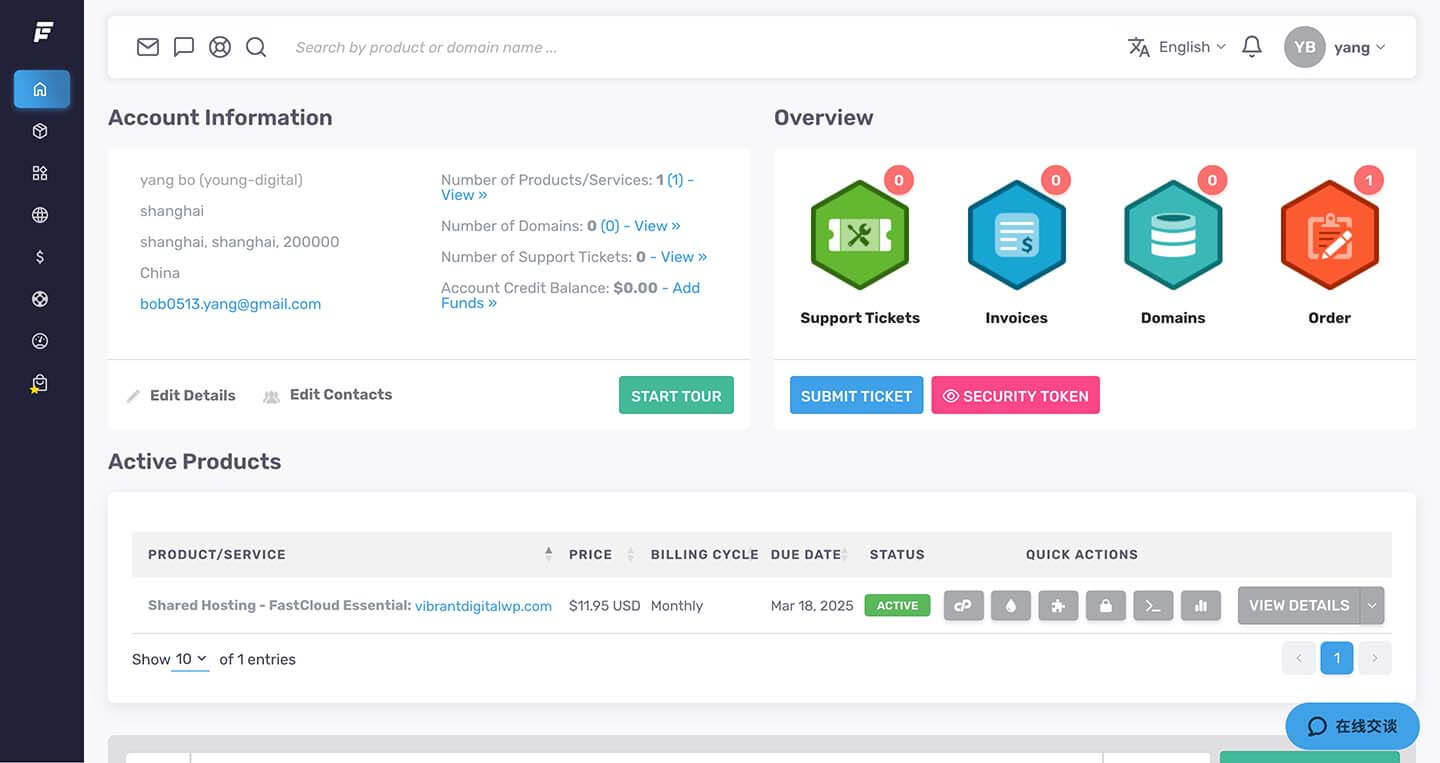Open the Support lifebuoy sidebar icon
Viewport: 1440px width, 763px height.
coord(40,299)
